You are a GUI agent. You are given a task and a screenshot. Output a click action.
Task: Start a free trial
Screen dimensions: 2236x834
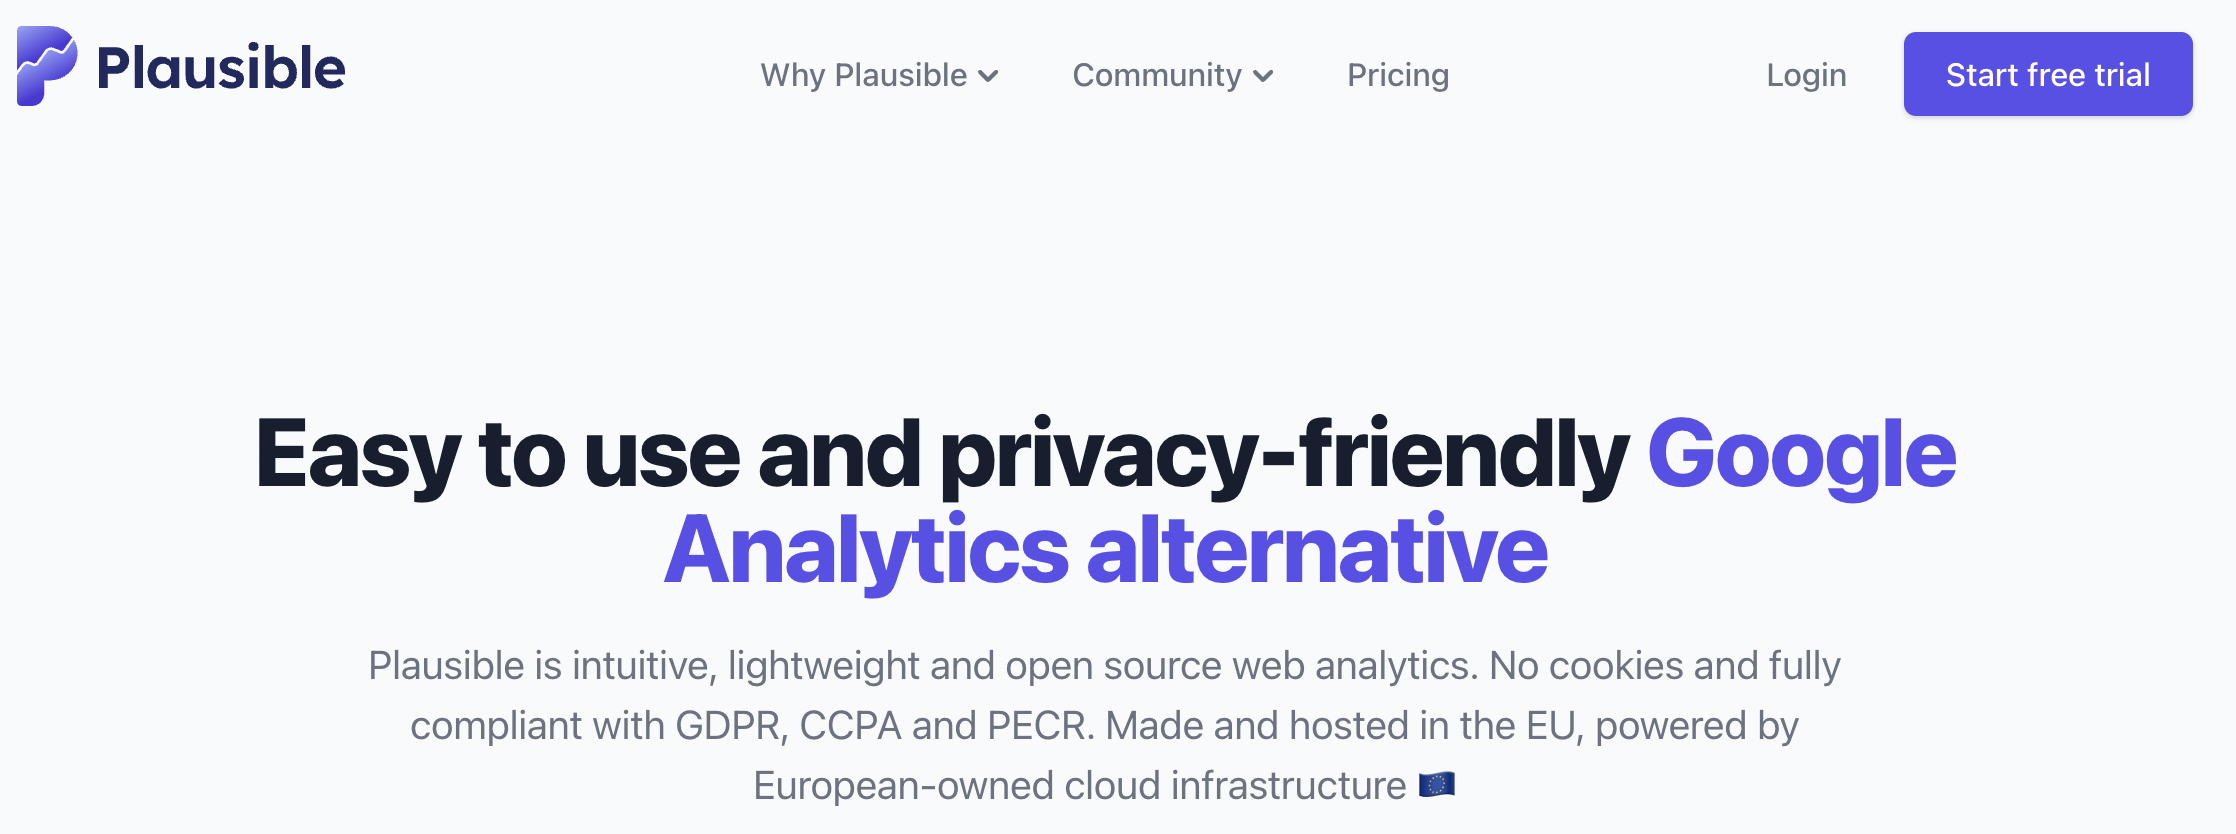2048,74
